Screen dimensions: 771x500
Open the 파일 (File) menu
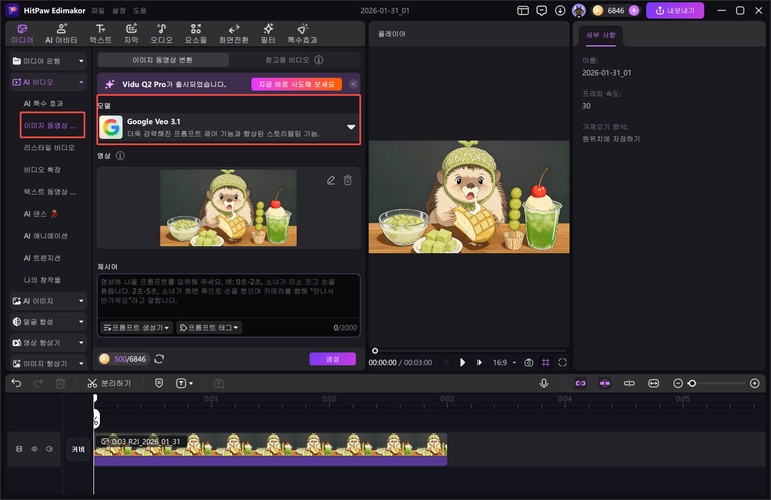coord(98,10)
